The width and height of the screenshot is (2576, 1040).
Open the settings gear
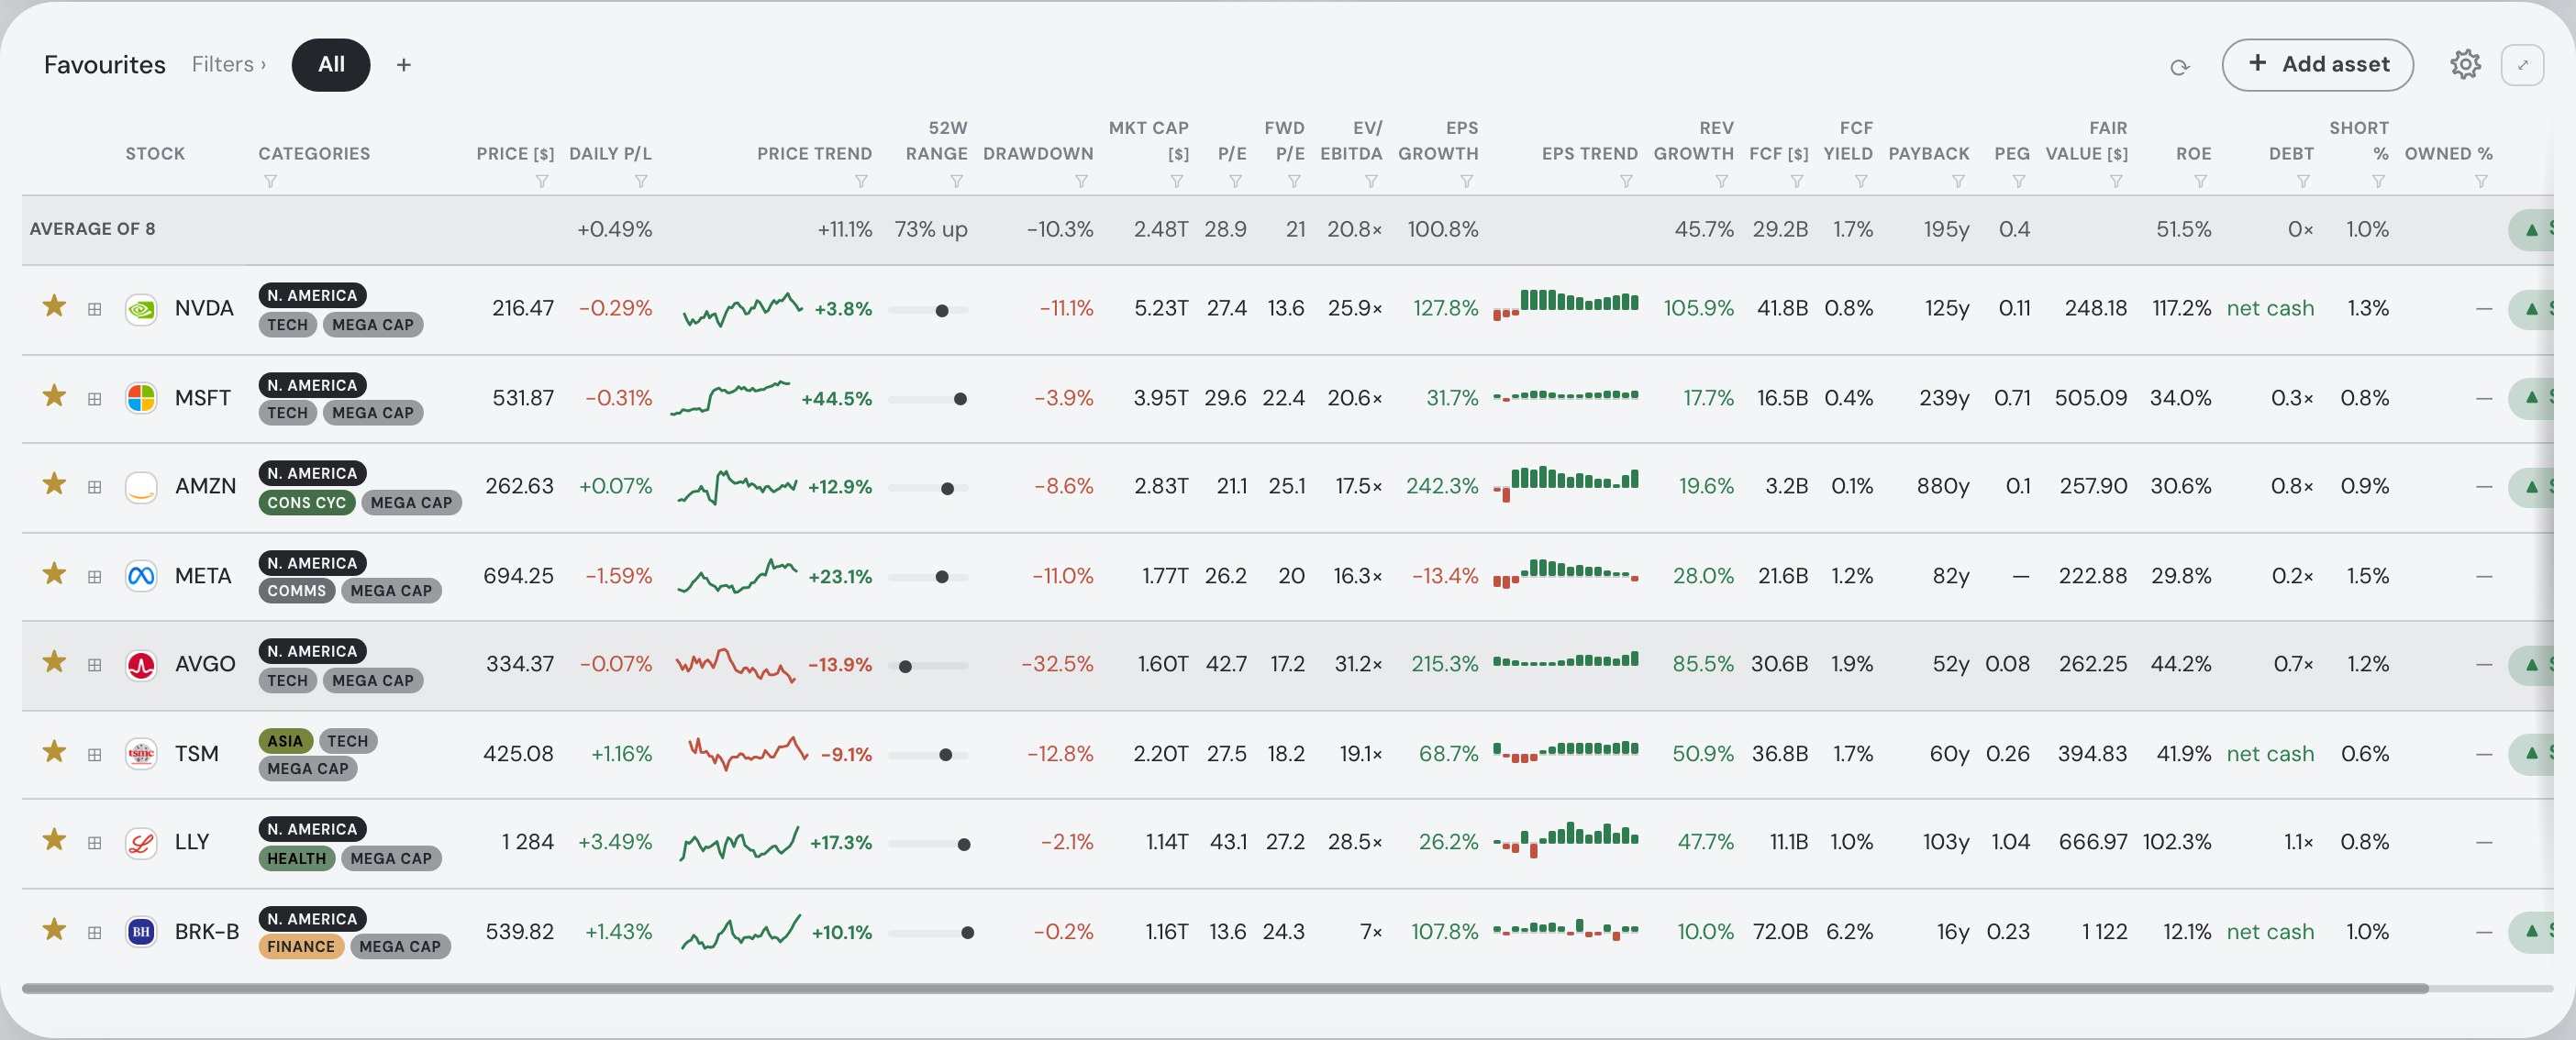pyautogui.click(x=2465, y=64)
